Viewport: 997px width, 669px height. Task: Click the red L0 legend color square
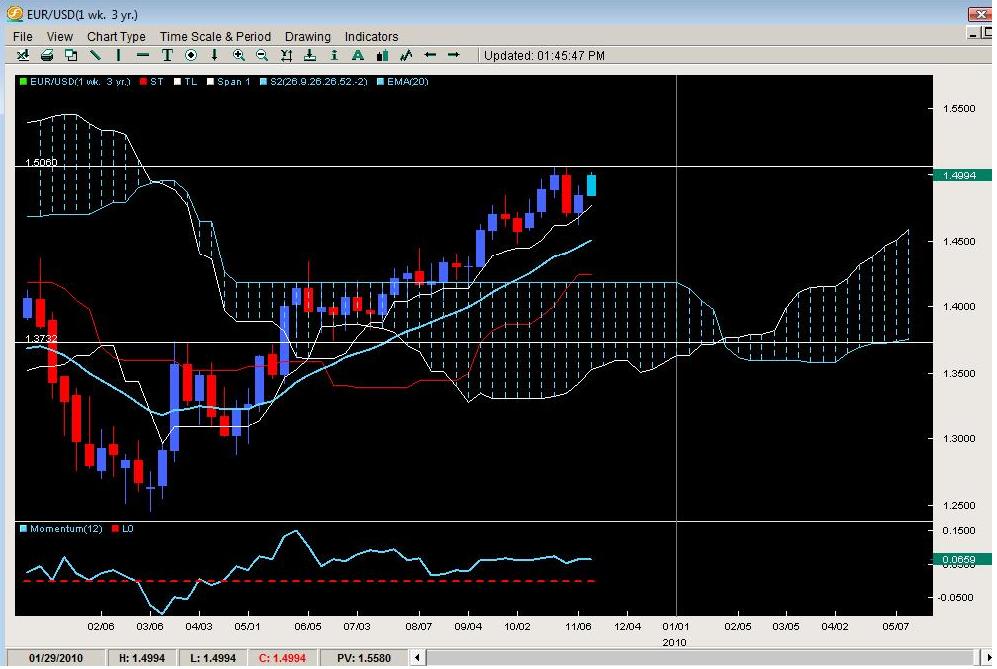tap(115, 528)
